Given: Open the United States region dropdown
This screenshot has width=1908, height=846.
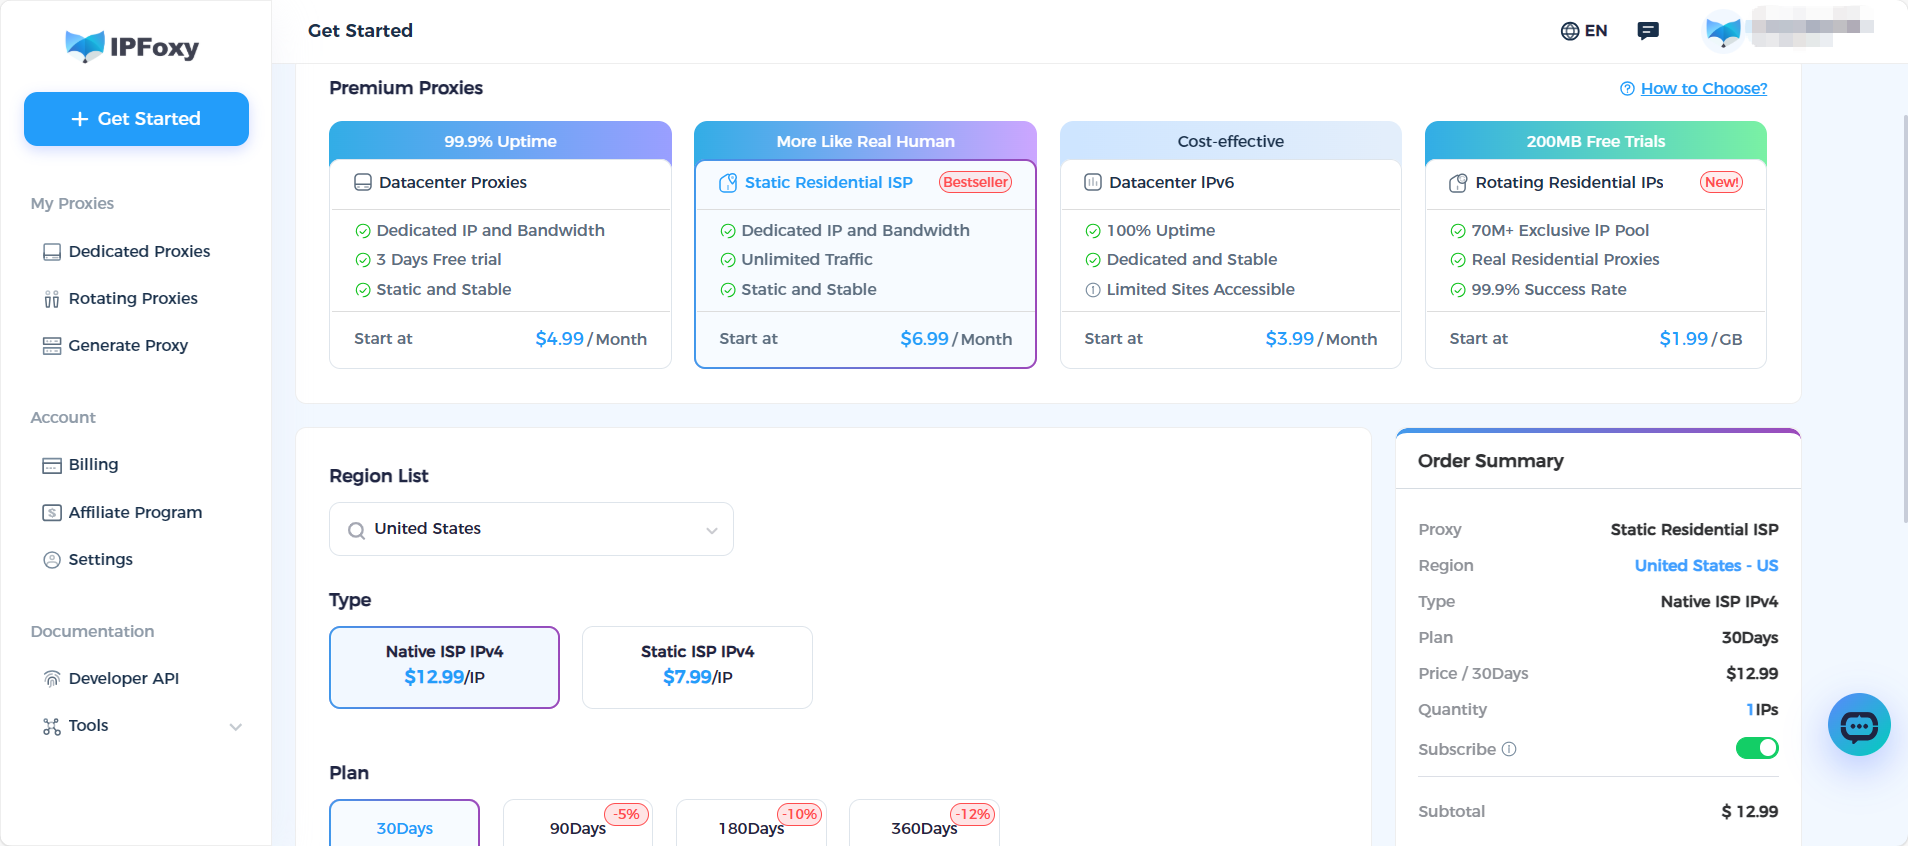Looking at the screenshot, I should [x=531, y=529].
